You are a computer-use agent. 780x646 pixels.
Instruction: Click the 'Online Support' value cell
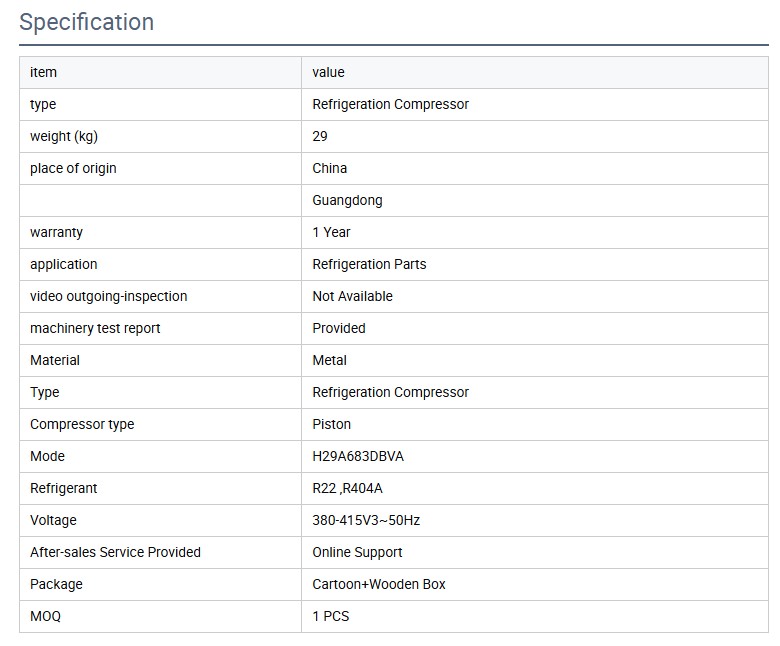click(357, 552)
